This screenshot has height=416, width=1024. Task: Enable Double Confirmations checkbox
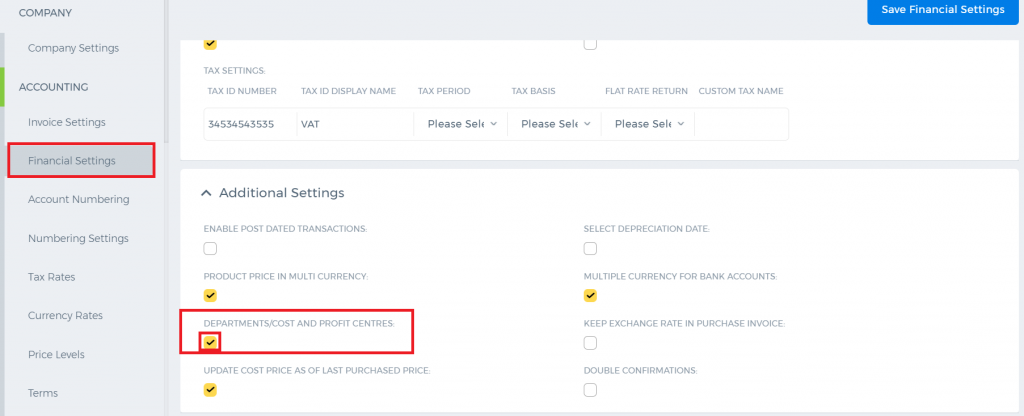[590, 390]
